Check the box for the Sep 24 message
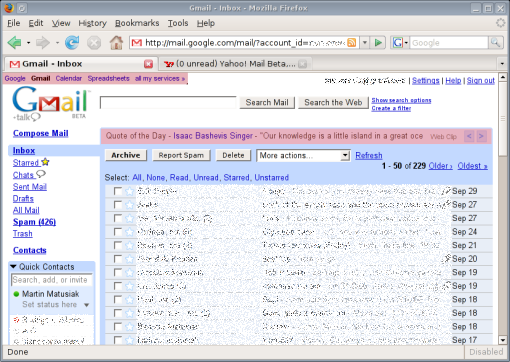510x362 pixels. [117, 232]
